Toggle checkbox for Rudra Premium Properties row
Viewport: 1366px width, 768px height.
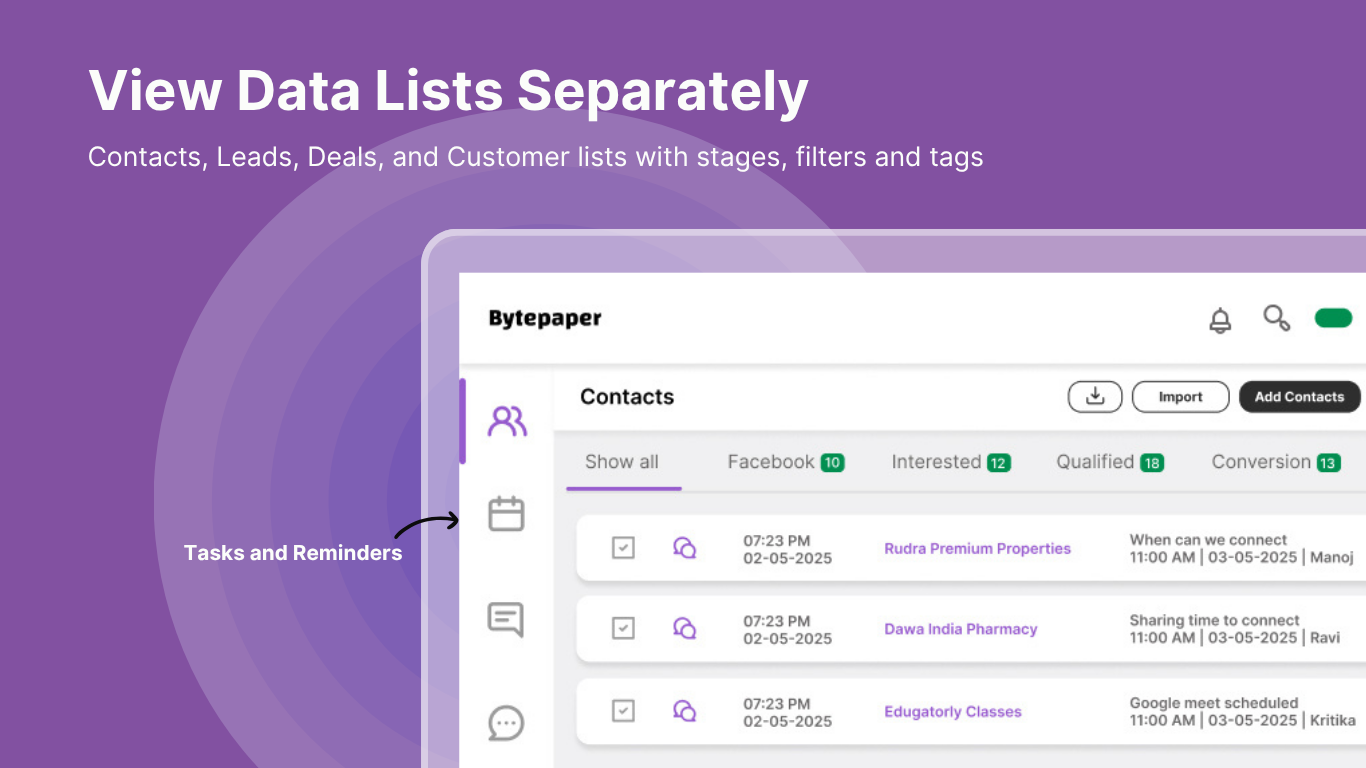coord(623,548)
